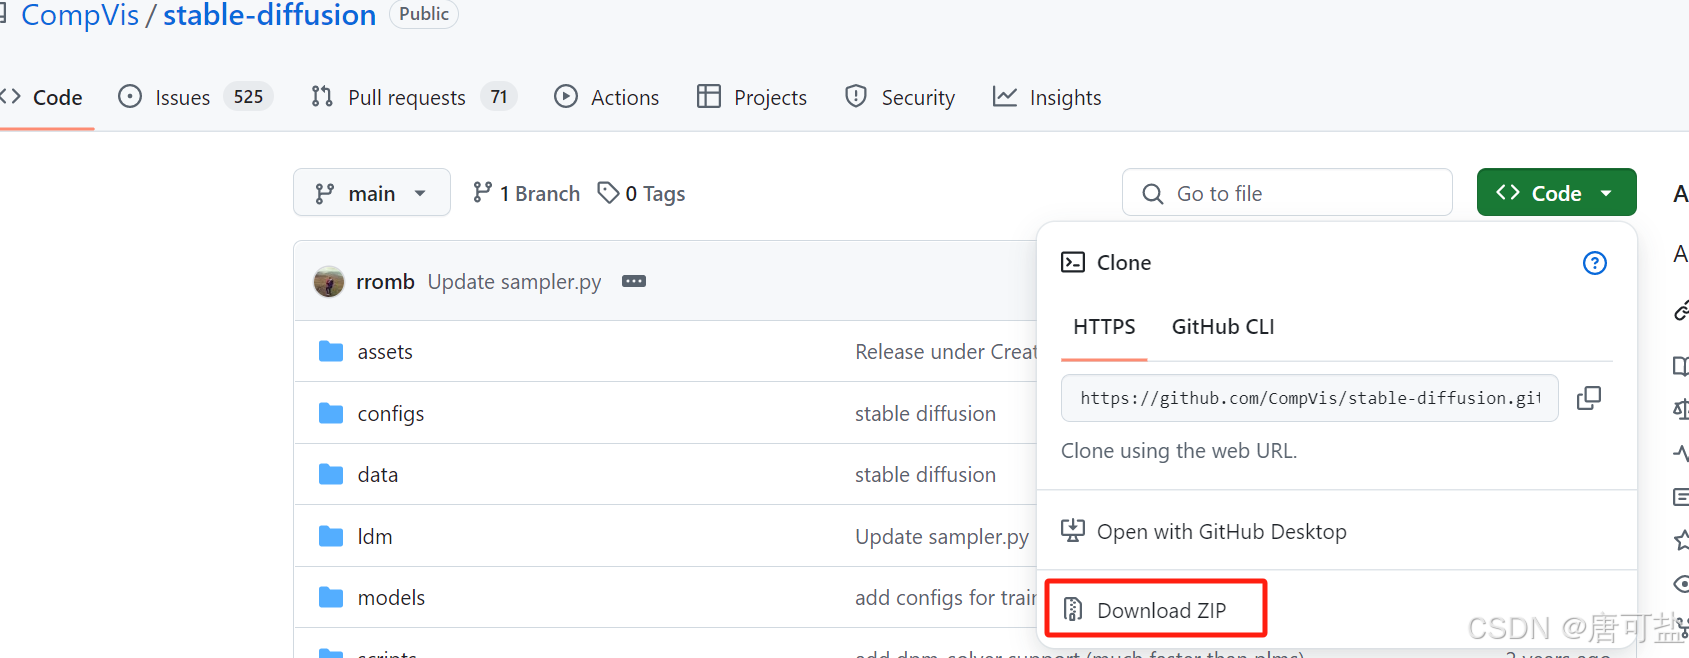This screenshot has height=658, width=1689.
Task: Open ldm row commit 'Update sampler.py'
Action: [x=942, y=537]
